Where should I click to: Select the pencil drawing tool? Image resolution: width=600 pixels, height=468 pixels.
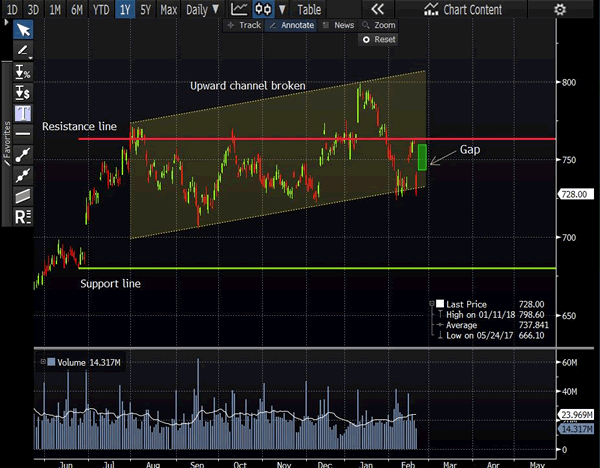point(22,50)
